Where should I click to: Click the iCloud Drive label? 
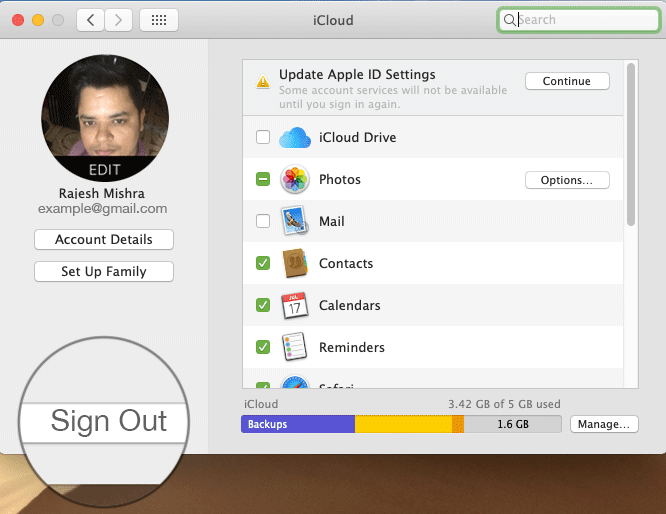coord(358,137)
